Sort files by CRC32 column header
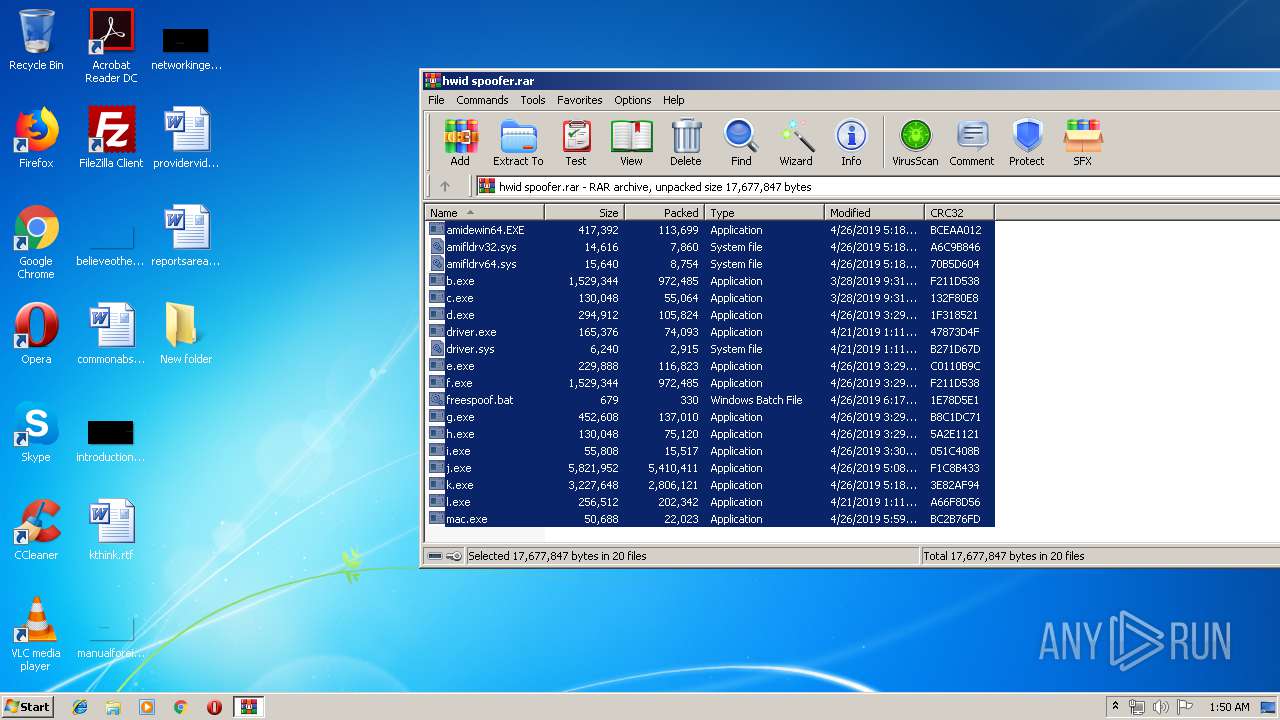 960,212
